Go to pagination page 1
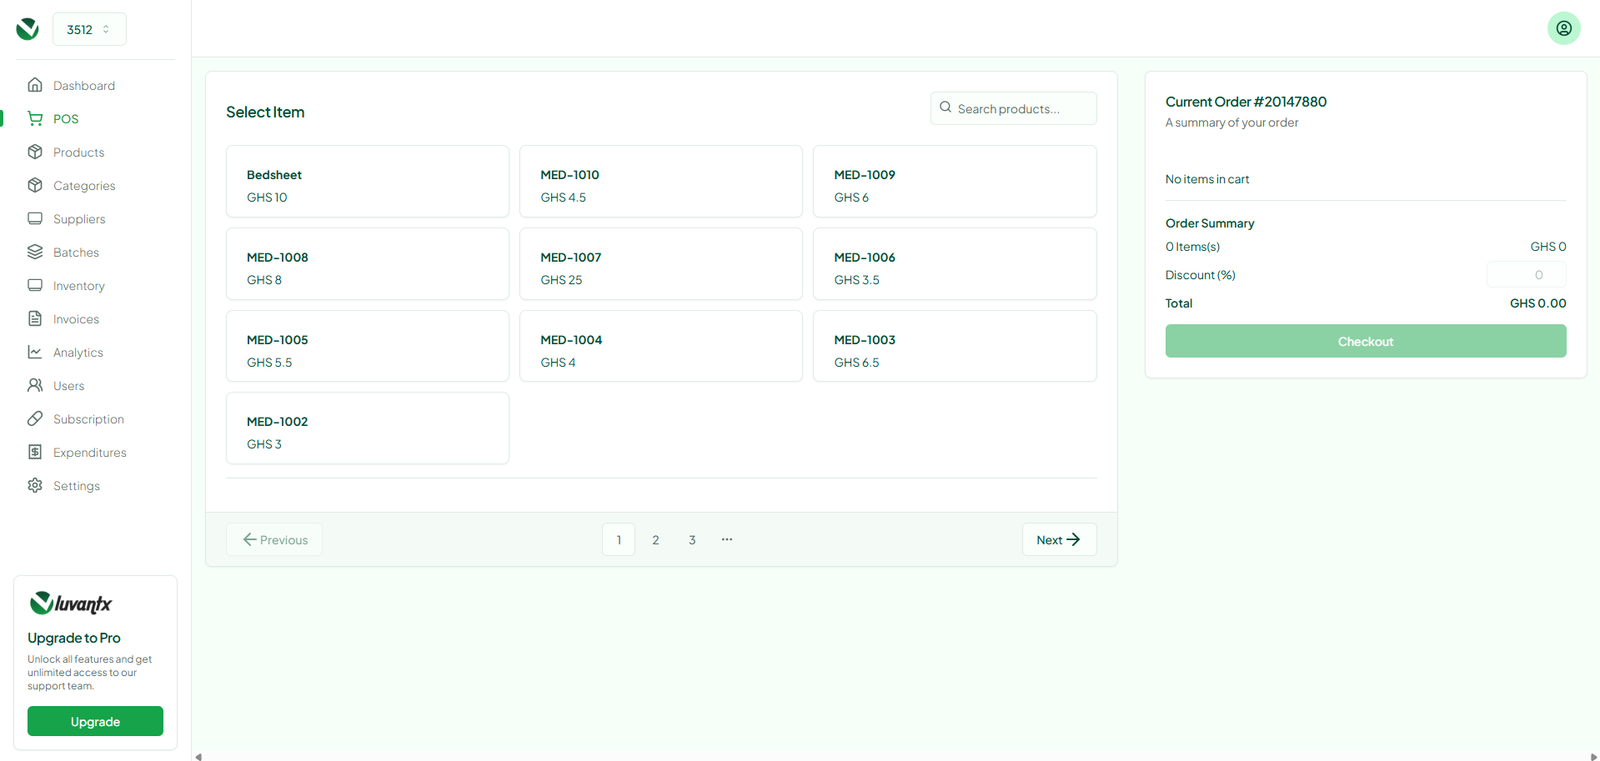1600x761 pixels. [618, 539]
